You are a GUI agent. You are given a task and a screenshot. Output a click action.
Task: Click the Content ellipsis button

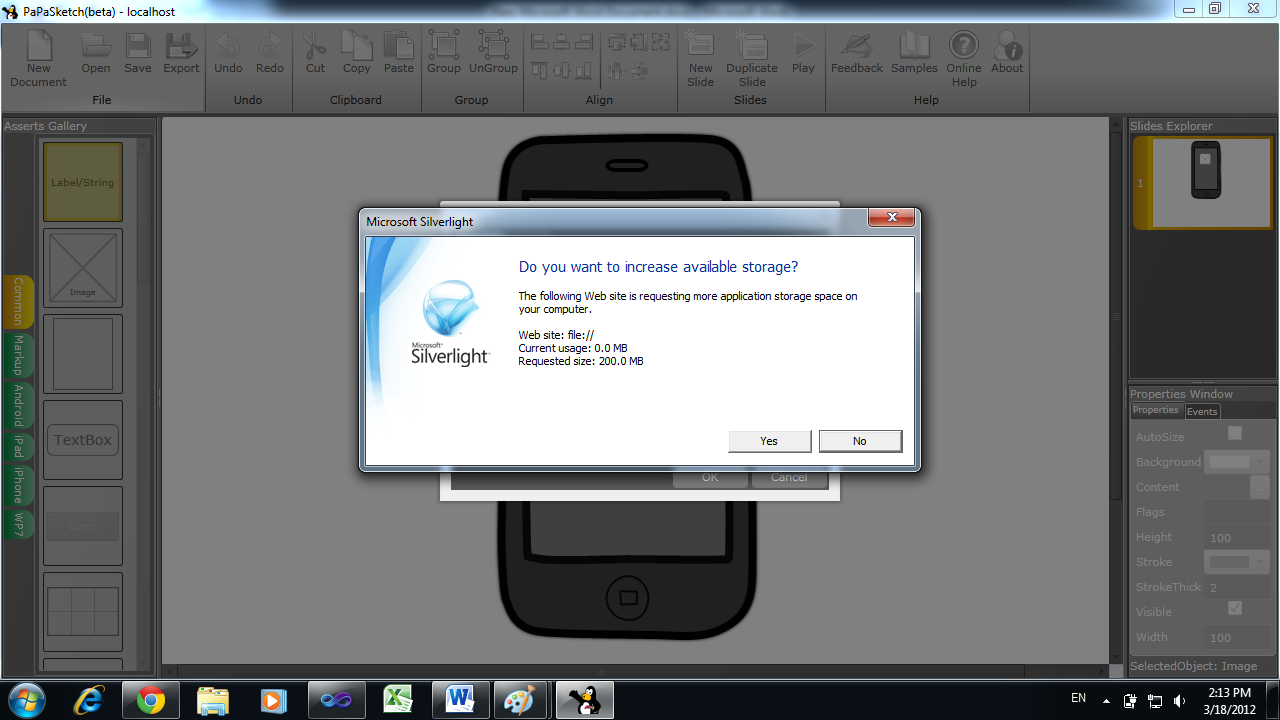click(x=1260, y=487)
